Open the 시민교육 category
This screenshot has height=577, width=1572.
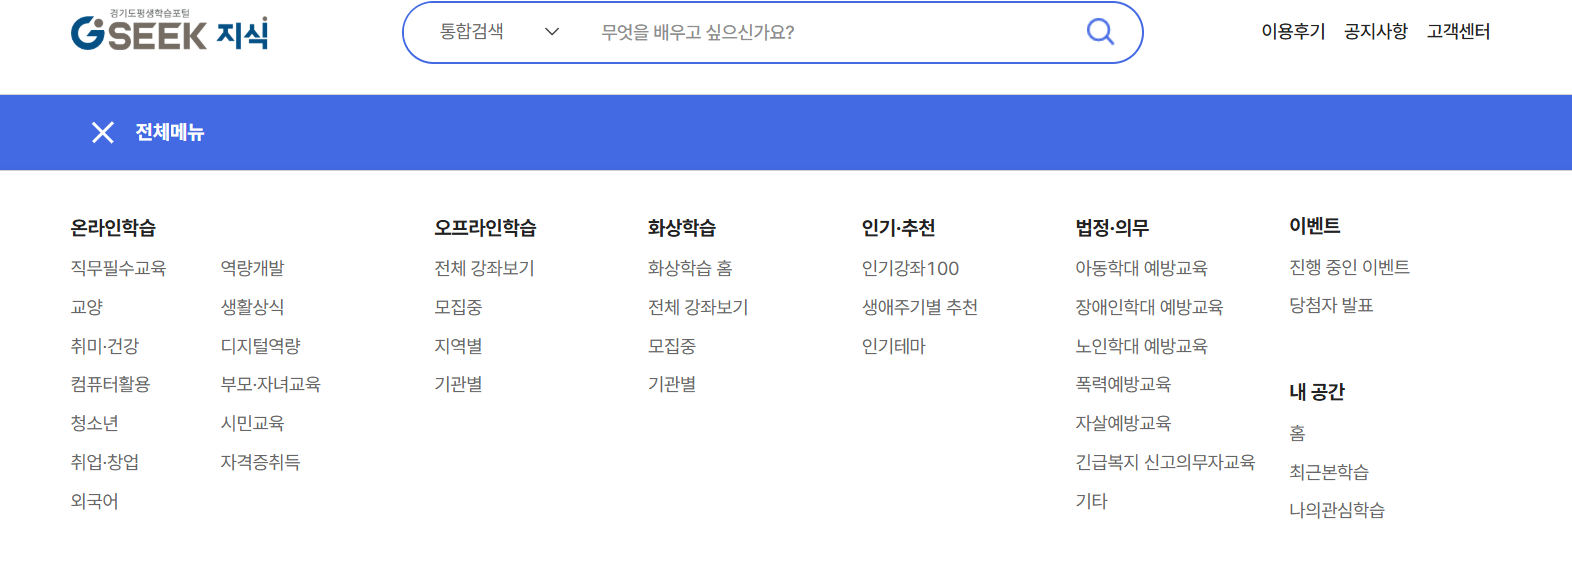(253, 423)
